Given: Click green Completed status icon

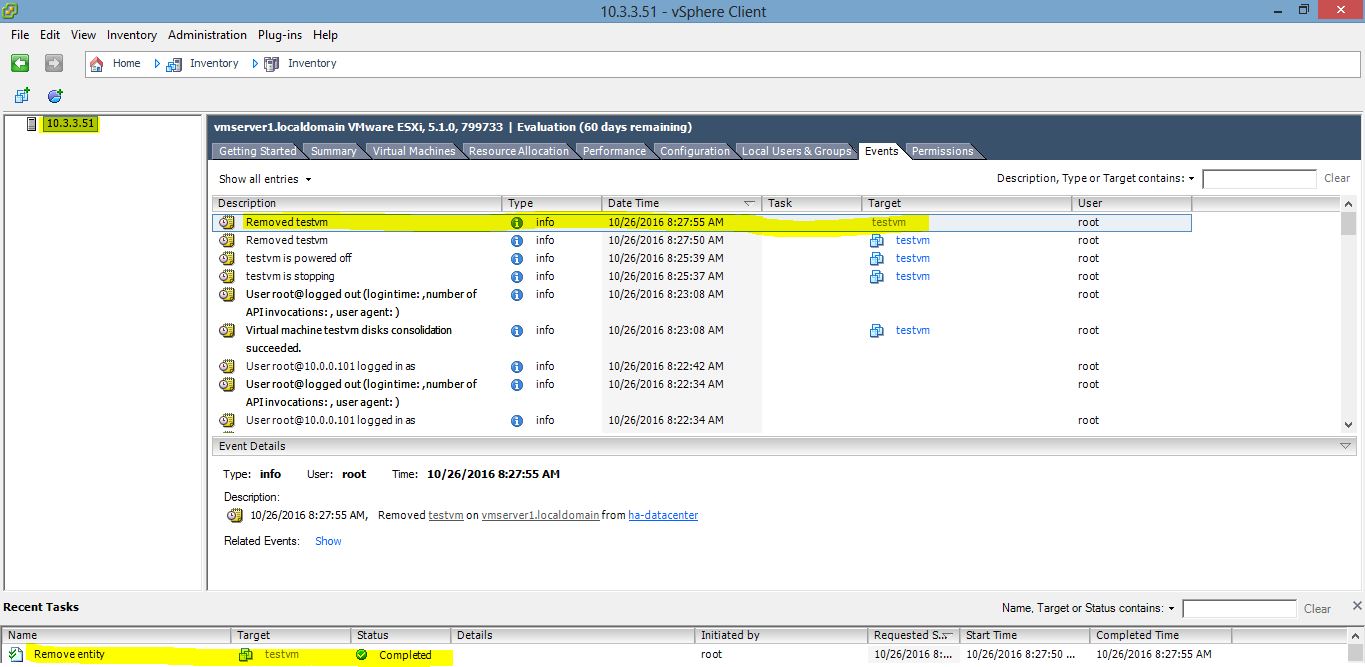Looking at the screenshot, I should point(362,655).
